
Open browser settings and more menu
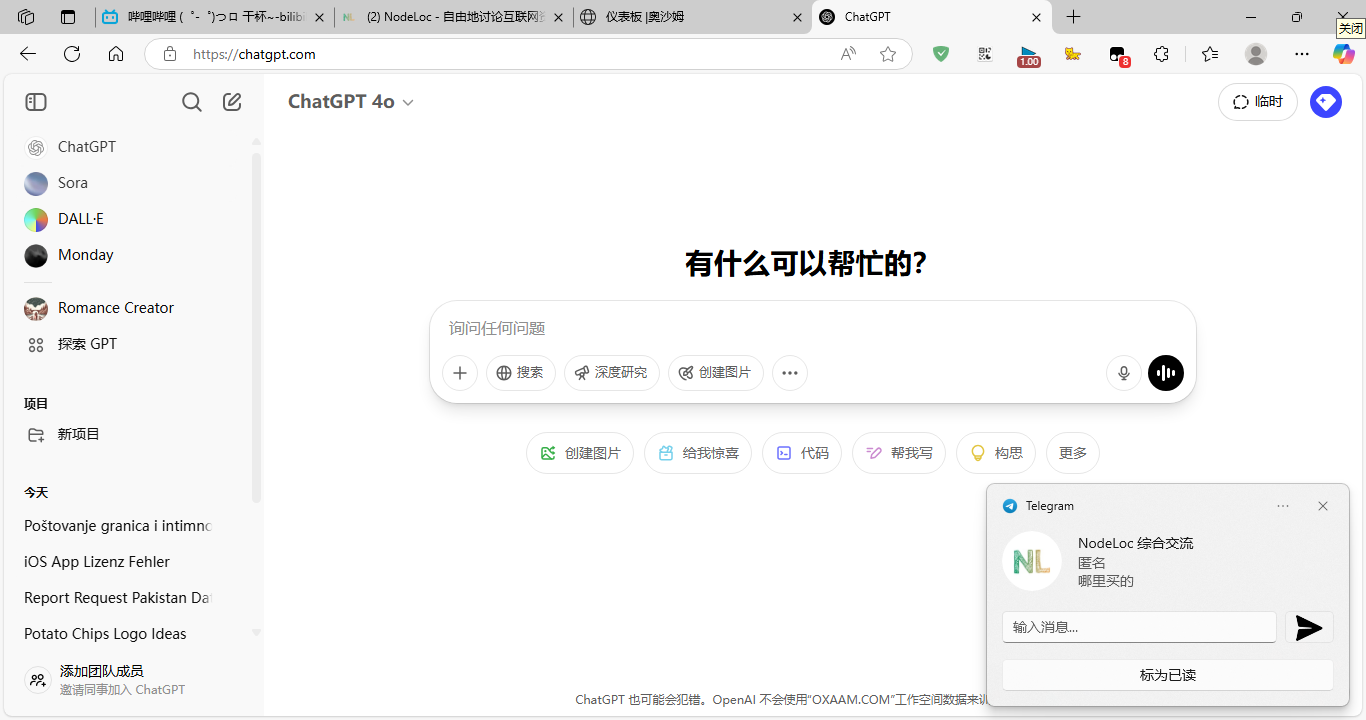(1301, 54)
